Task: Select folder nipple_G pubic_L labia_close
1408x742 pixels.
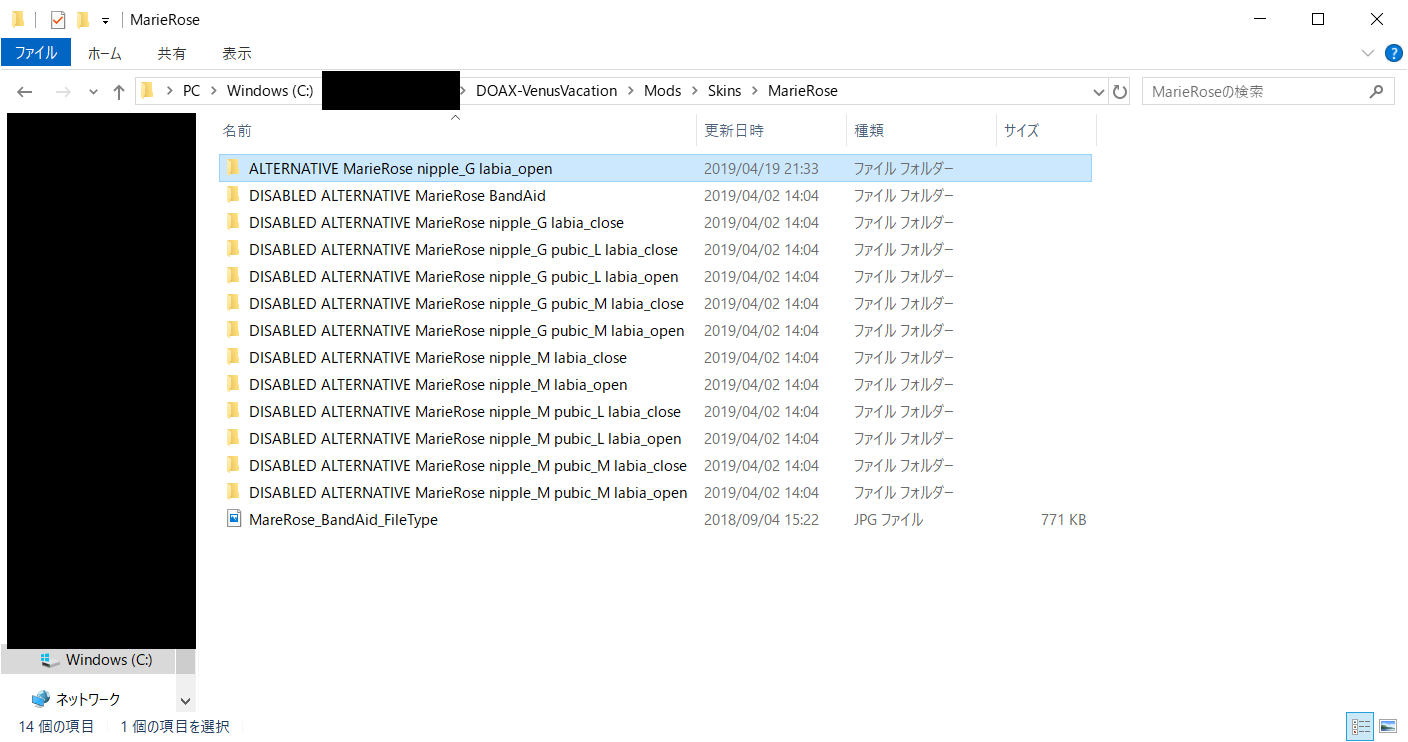Action: (655, 249)
